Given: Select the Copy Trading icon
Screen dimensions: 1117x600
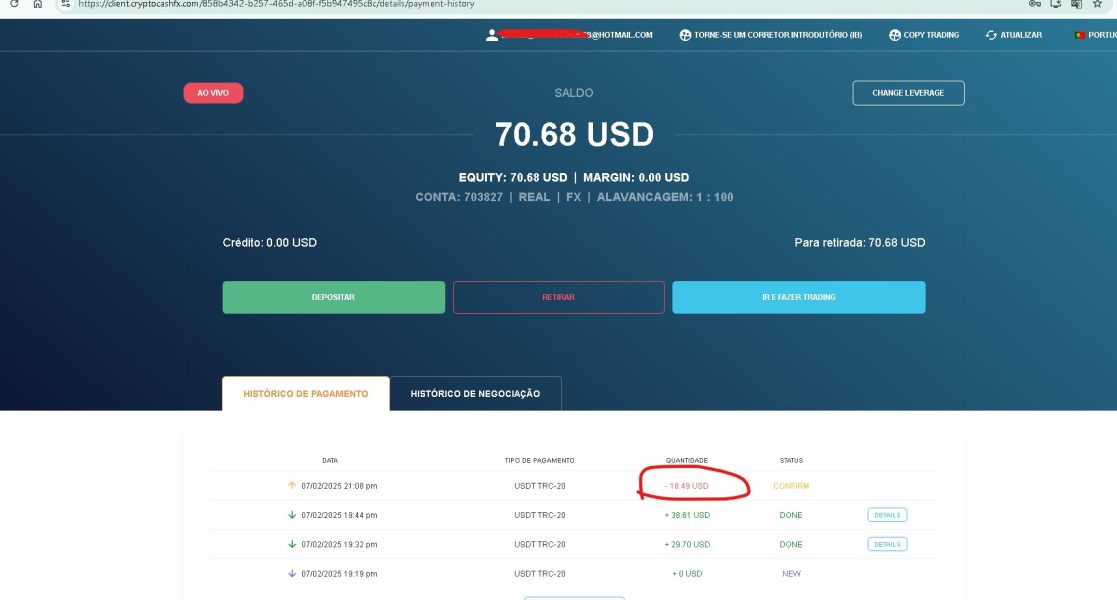Looking at the screenshot, I should (895, 35).
